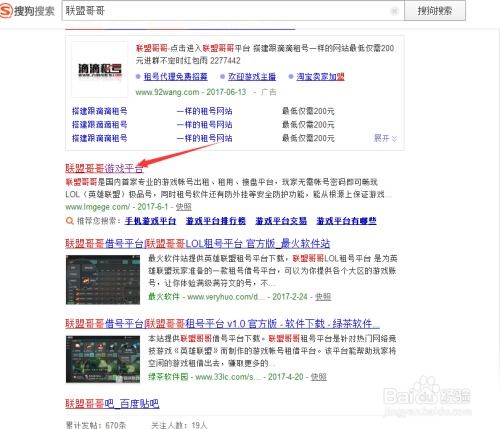Image resolution: width=500 pixels, height=429 pixels.
Task: Clear the search box with the X icon
Action: (x=394, y=11)
